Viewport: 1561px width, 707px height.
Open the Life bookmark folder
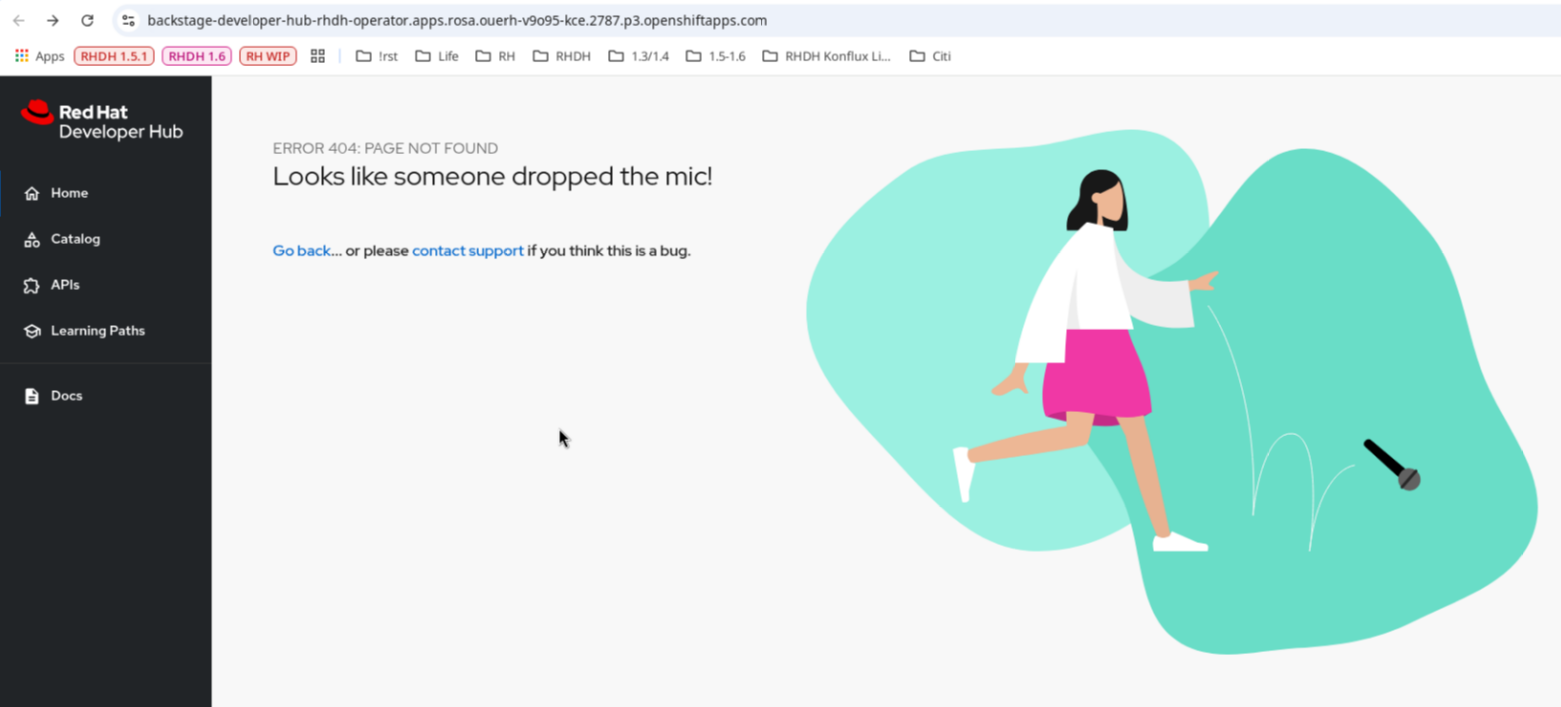pyautogui.click(x=437, y=56)
